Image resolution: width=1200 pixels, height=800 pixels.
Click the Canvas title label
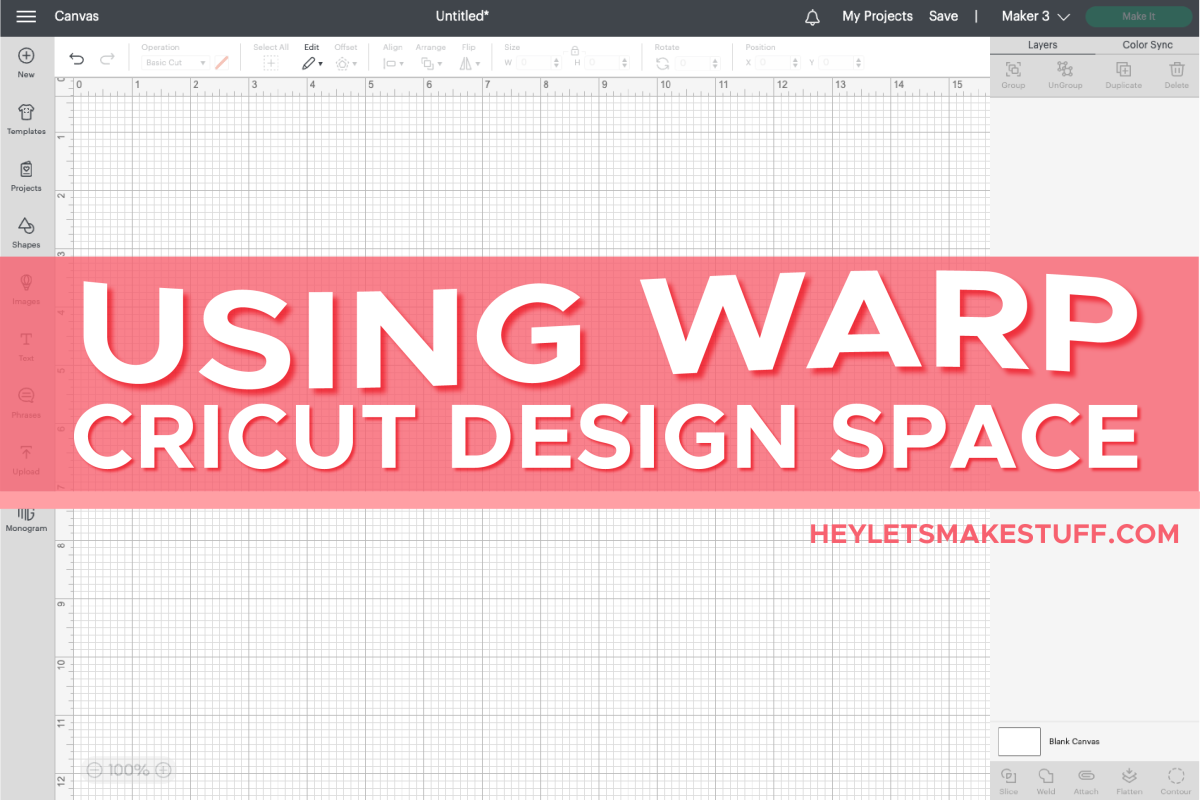pos(76,16)
